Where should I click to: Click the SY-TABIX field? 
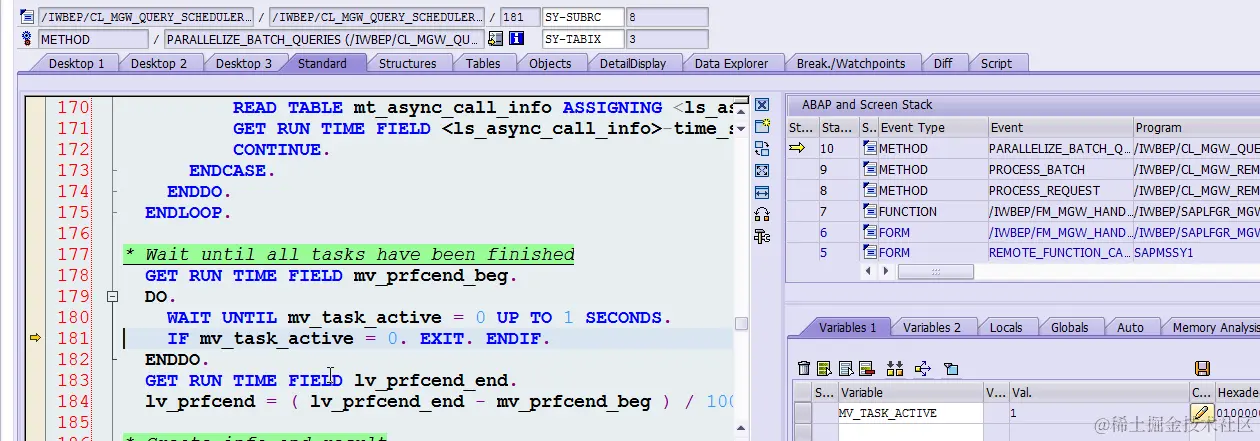[582, 39]
